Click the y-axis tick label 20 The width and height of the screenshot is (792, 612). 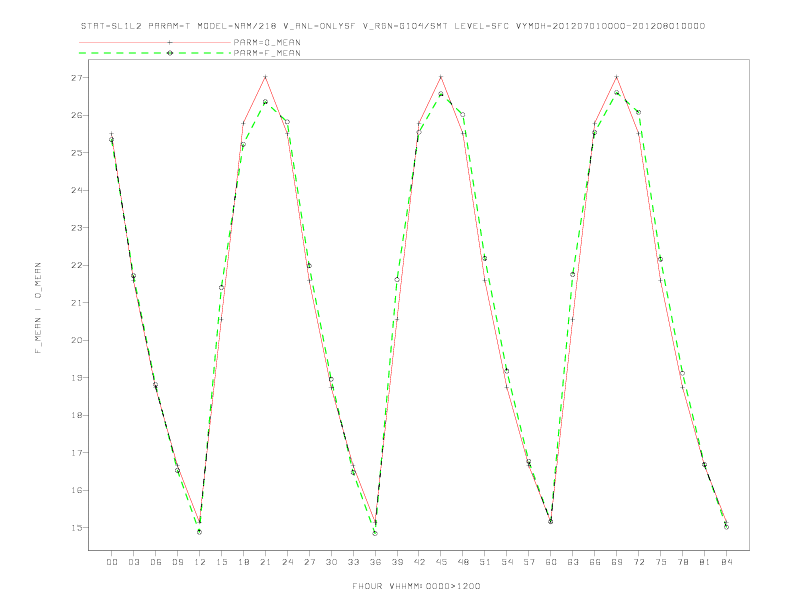[x=76, y=340]
